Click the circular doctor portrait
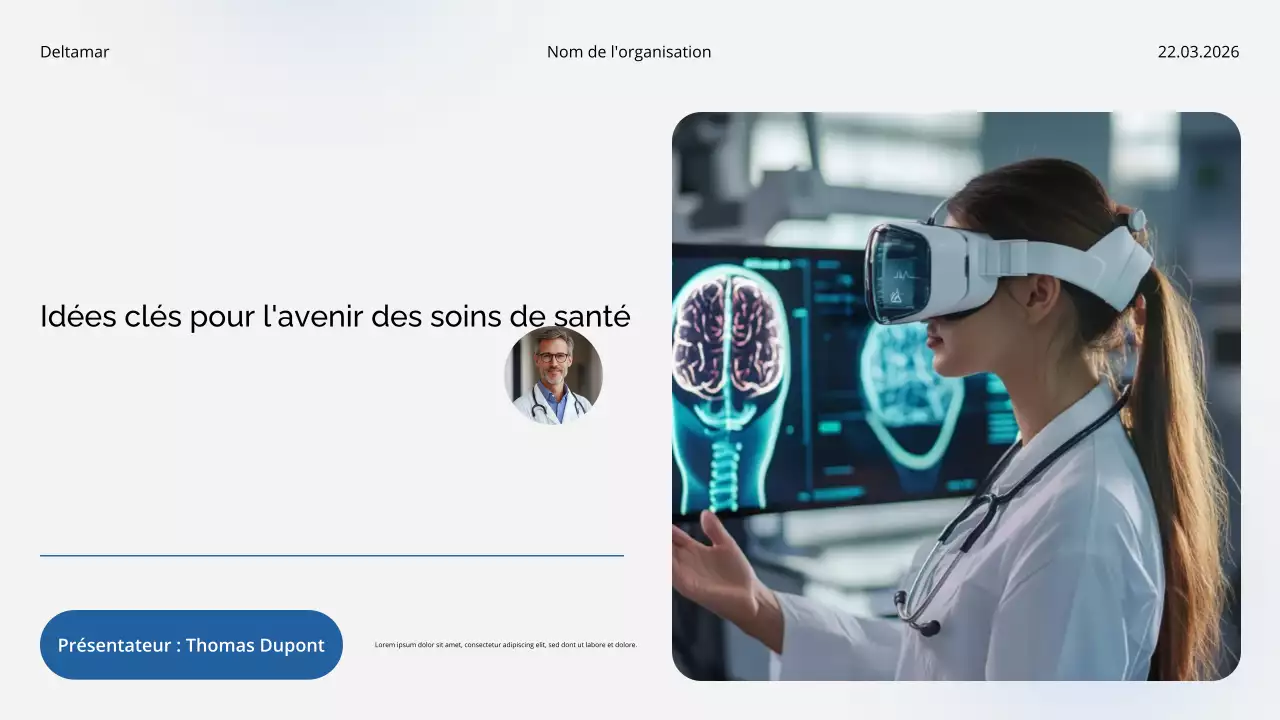Screen dimensions: 1280x720 (553, 377)
